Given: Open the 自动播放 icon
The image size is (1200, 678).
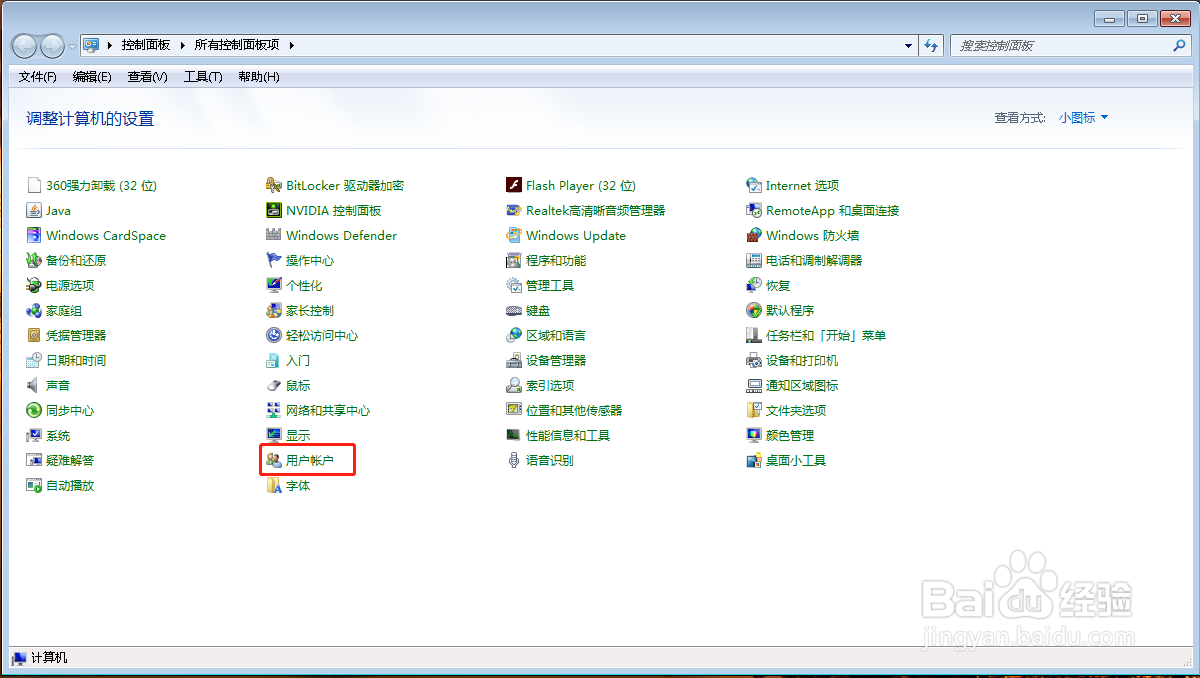Looking at the screenshot, I should point(34,485).
